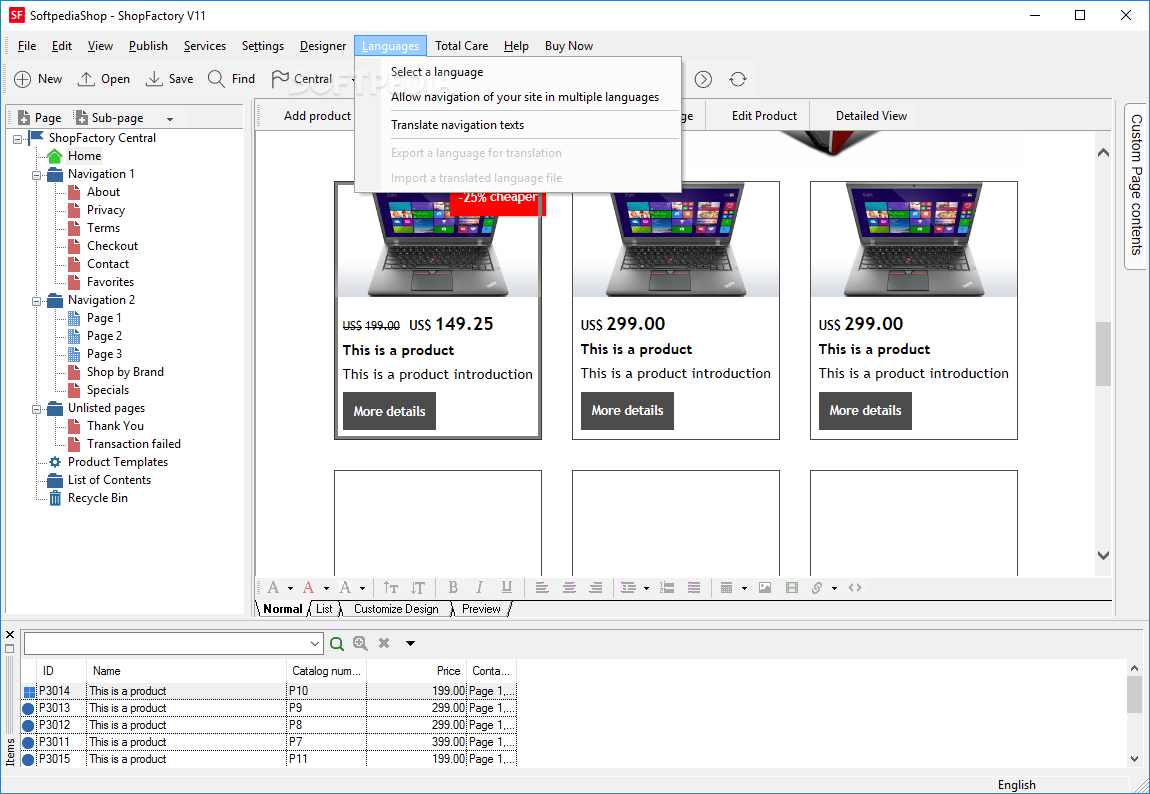Choose Translate navigation texts entry
The image size is (1150, 794).
458,125
